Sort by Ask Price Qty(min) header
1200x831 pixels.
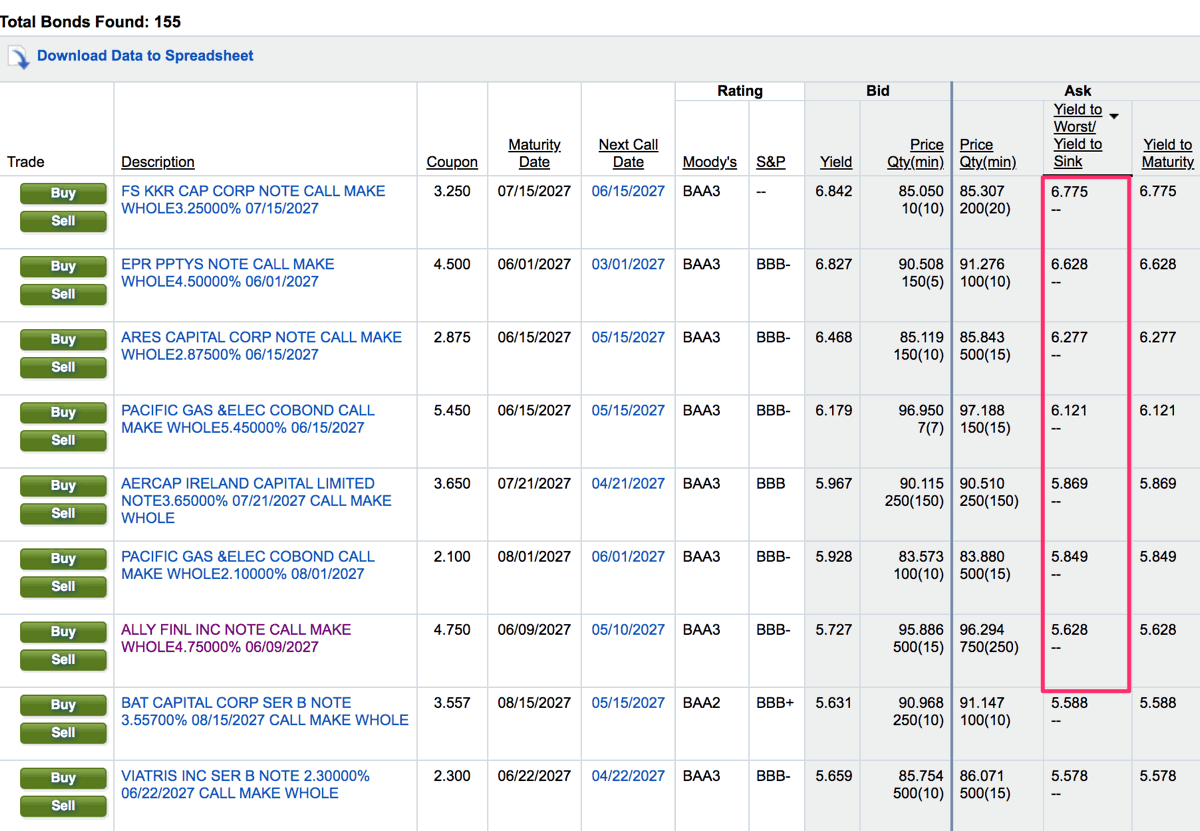(988, 153)
